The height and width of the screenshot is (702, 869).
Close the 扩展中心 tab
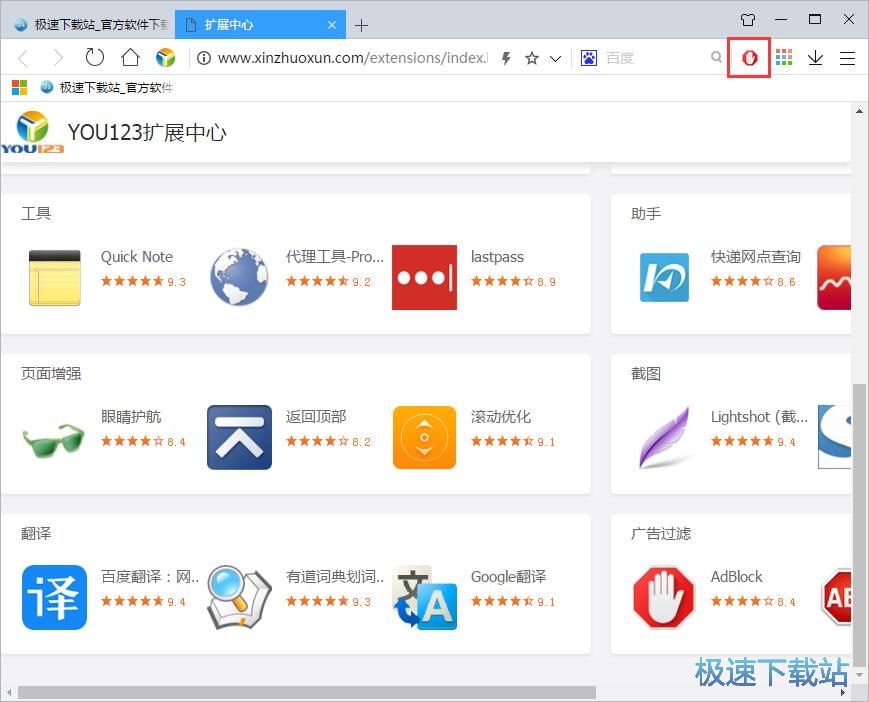[x=332, y=25]
